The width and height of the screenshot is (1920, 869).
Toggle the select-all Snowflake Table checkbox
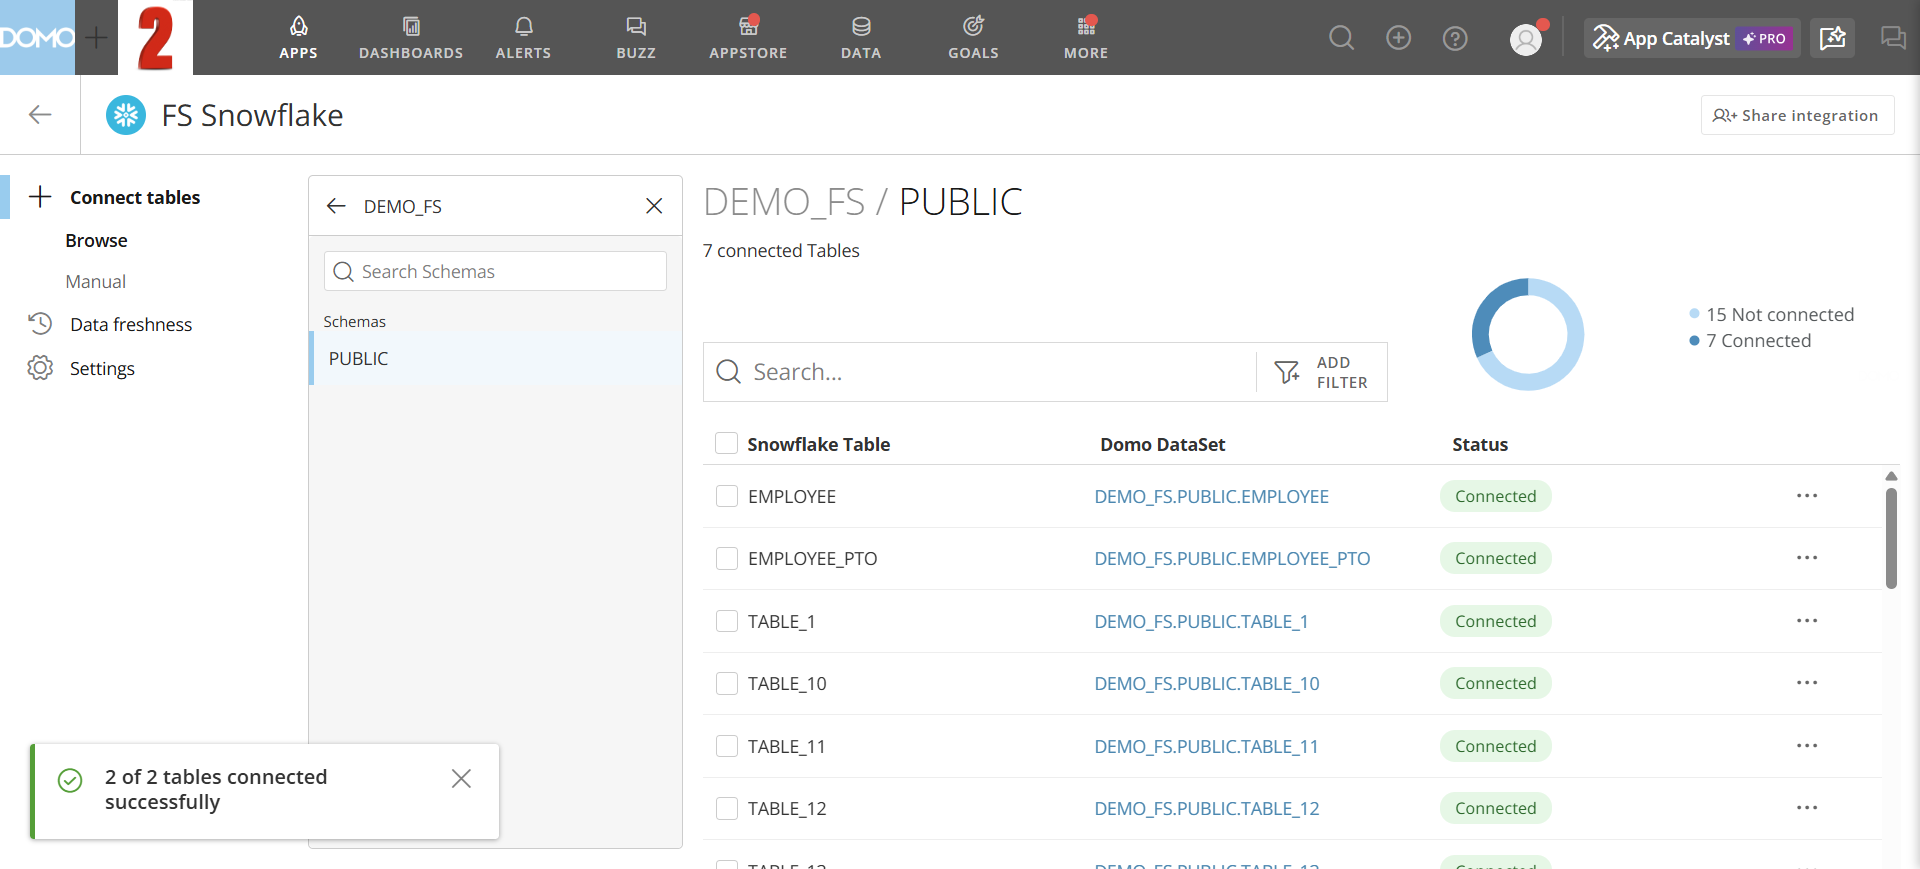(x=727, y=443)
